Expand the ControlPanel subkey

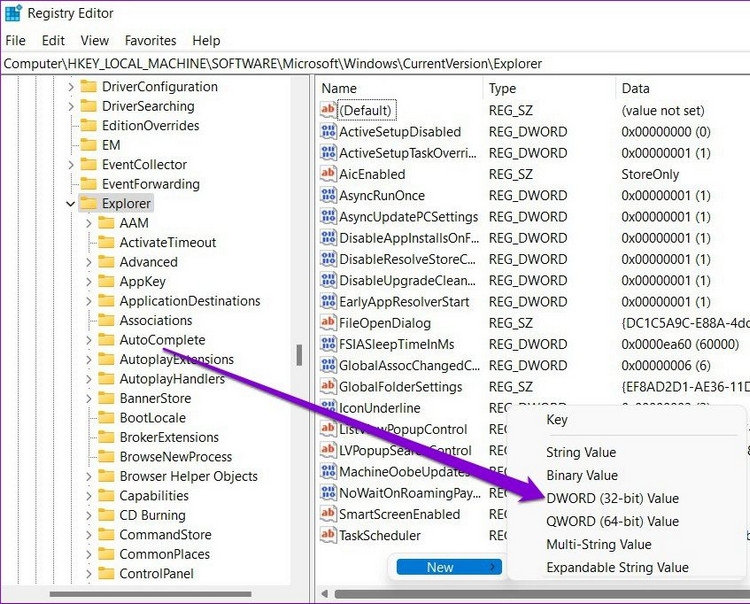click(x=88, y=574)
